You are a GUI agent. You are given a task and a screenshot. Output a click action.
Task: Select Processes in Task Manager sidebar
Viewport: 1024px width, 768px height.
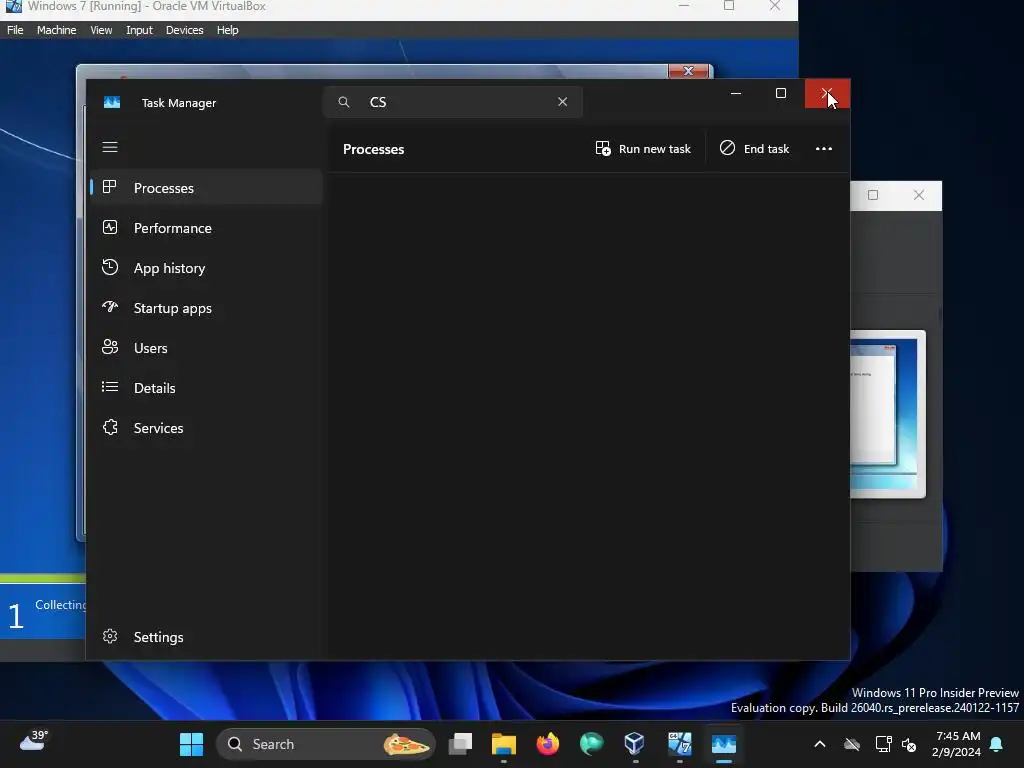[206, 188]
